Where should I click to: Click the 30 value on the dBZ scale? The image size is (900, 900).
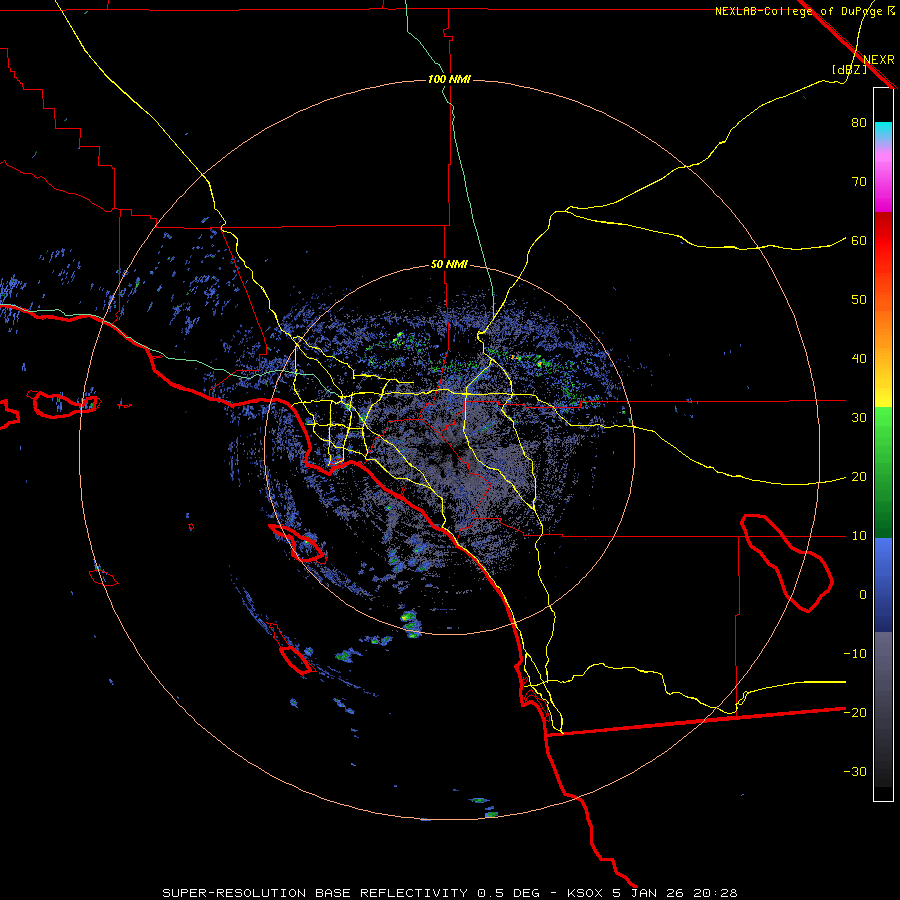(x=859, y=417)
